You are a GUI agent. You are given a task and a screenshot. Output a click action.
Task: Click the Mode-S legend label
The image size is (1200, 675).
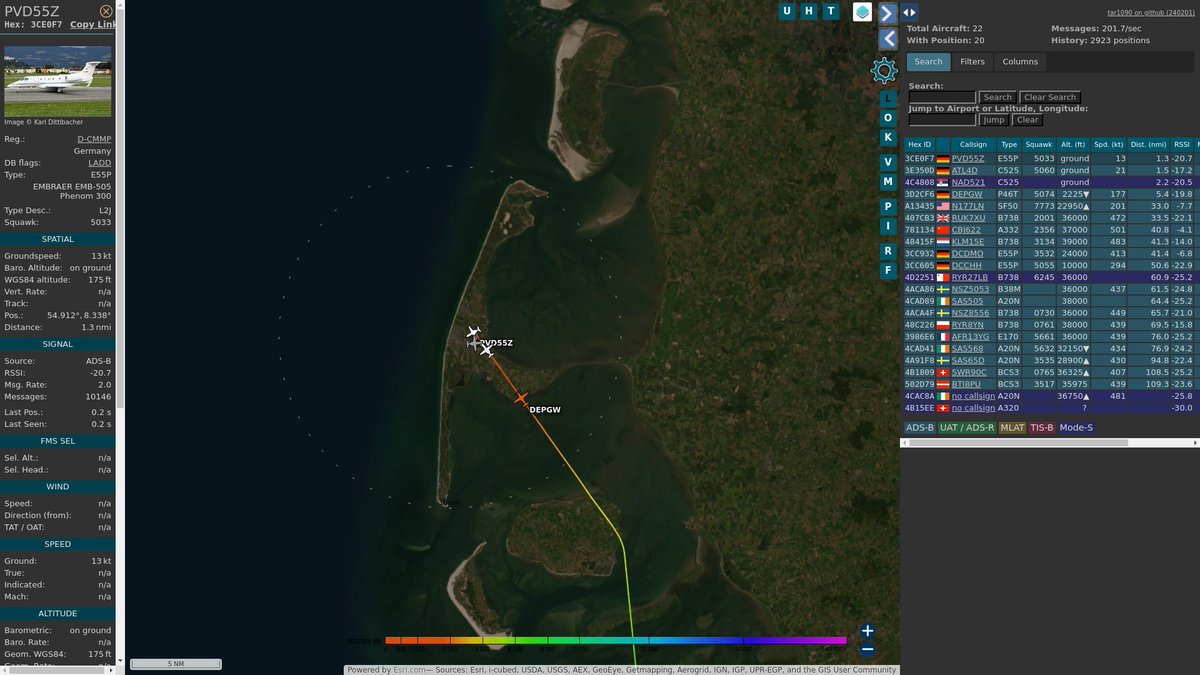1076,428
